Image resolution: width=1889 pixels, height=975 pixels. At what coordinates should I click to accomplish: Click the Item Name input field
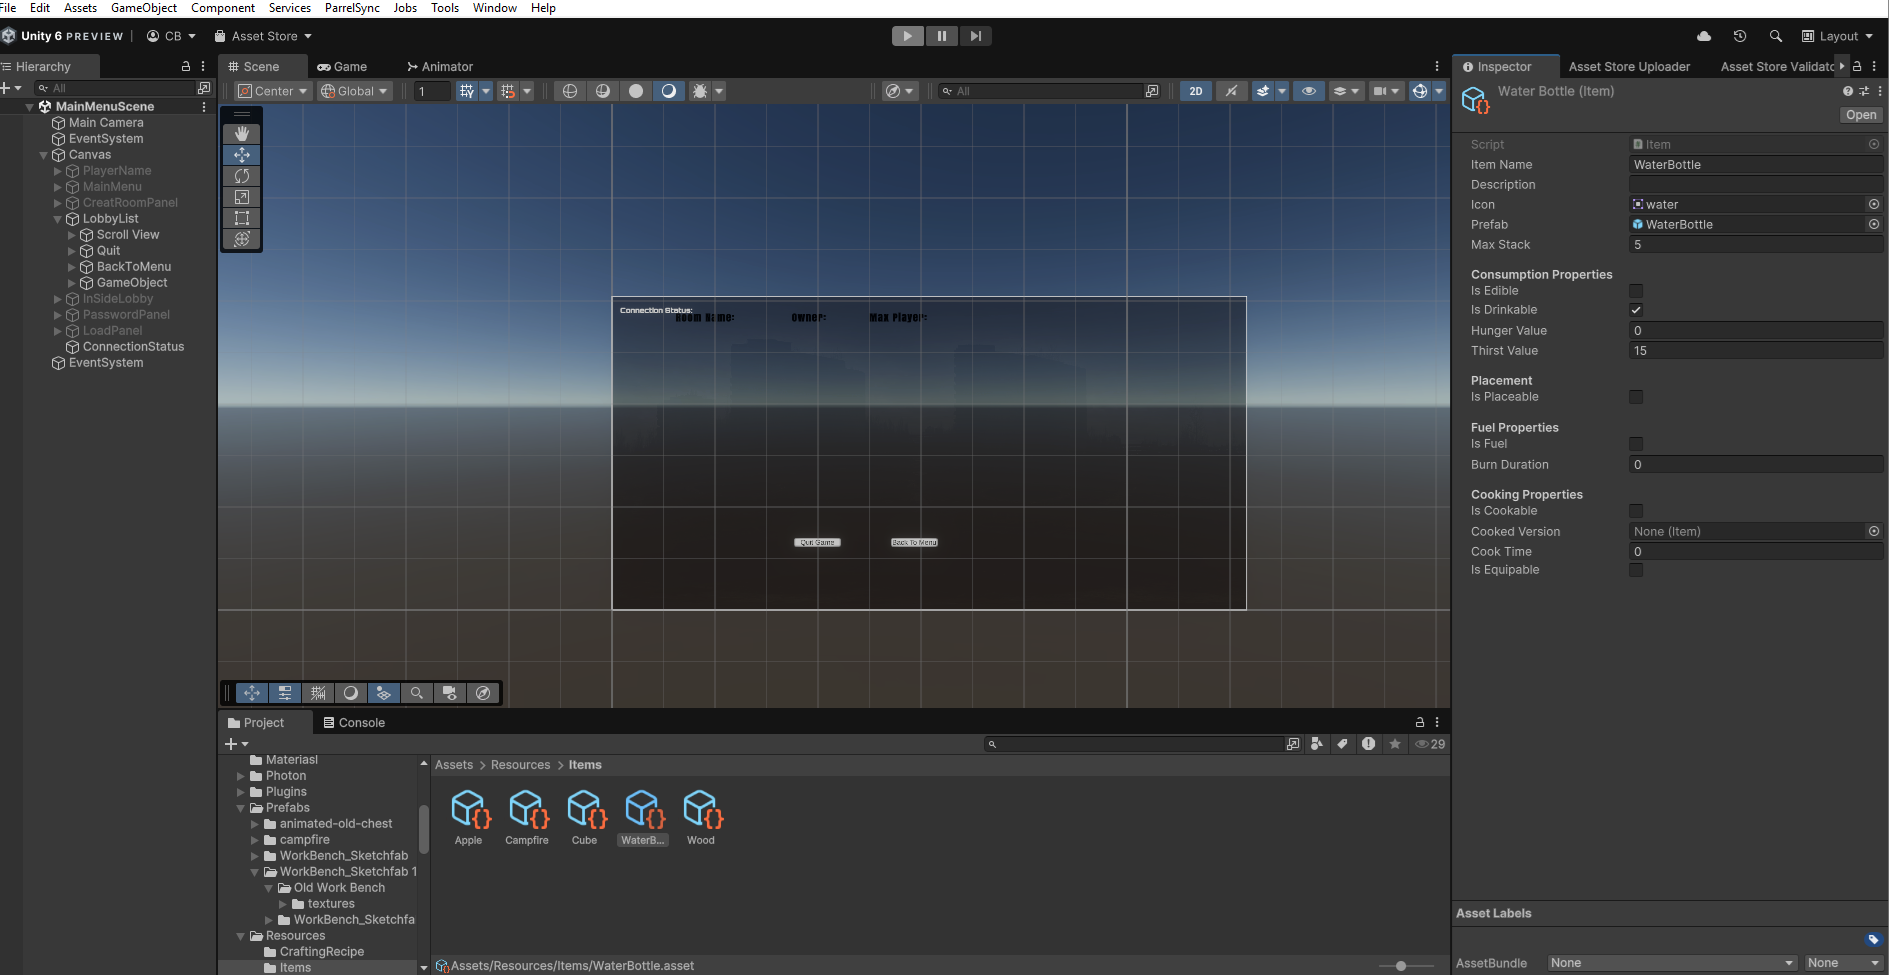pos(1756,165)
